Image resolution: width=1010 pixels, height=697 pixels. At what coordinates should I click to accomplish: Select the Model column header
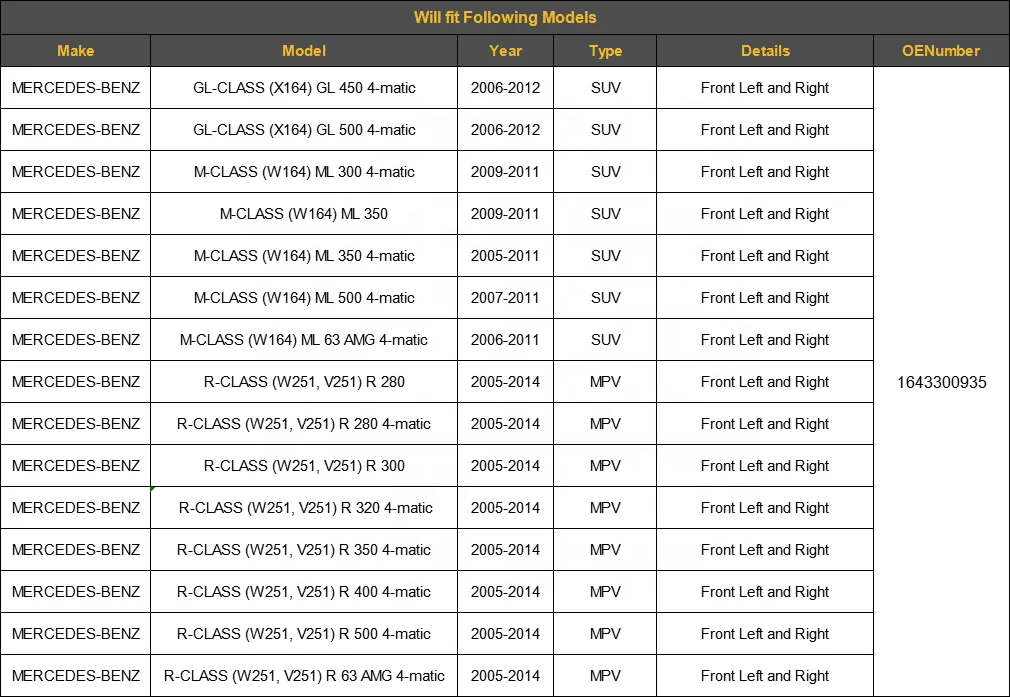(x=304, y=51)
